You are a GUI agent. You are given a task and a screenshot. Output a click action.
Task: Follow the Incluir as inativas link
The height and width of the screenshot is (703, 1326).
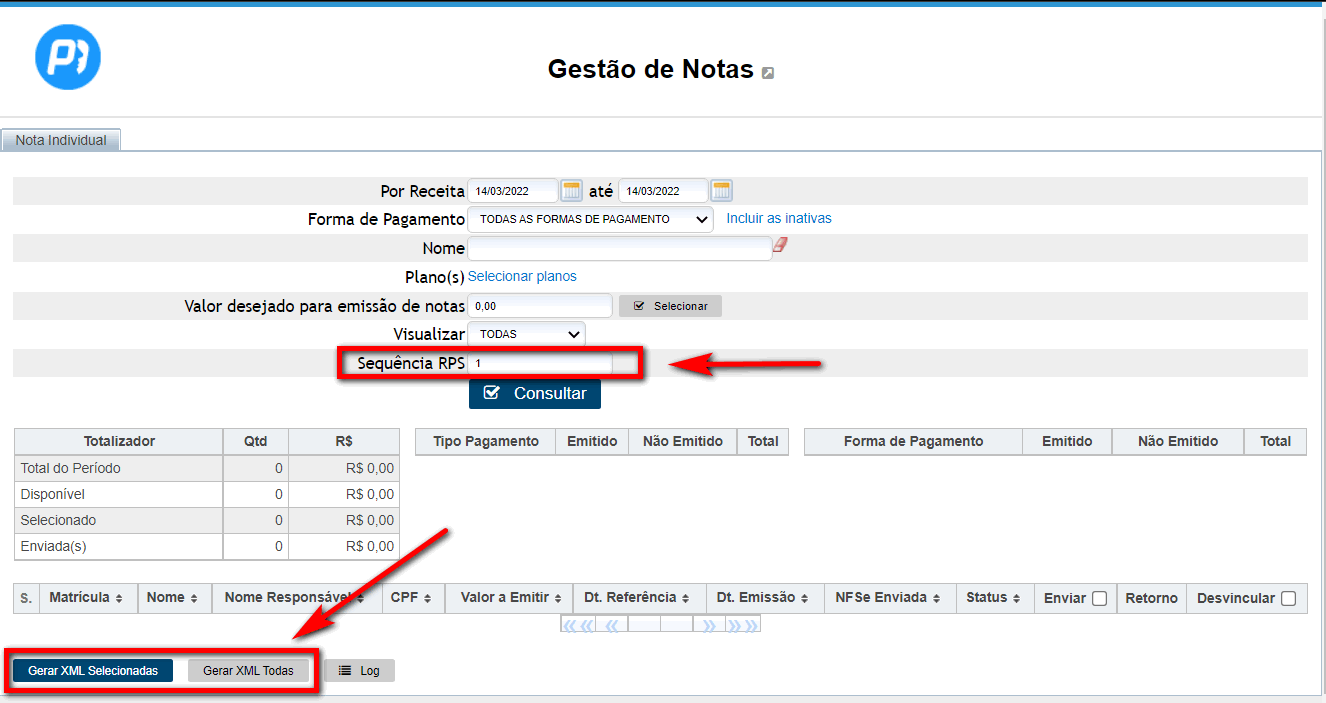(778, 218)
